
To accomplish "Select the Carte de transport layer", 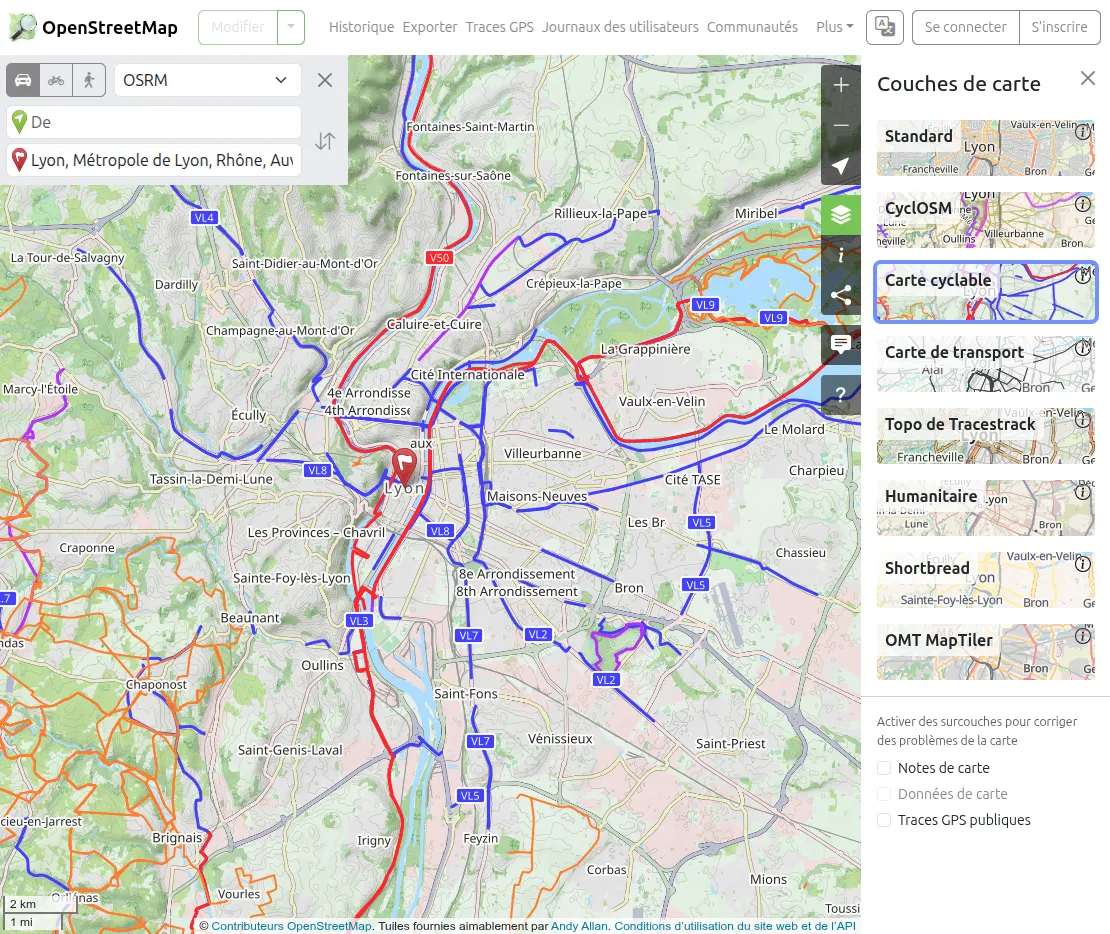I will click(x=985, y=364).
